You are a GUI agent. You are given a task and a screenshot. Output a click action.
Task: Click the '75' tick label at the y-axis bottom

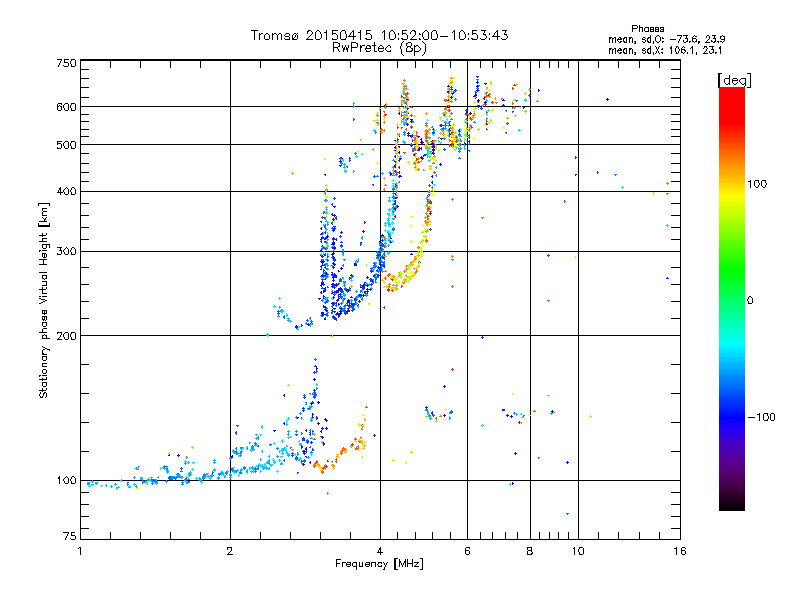click(x=70, y=536)
